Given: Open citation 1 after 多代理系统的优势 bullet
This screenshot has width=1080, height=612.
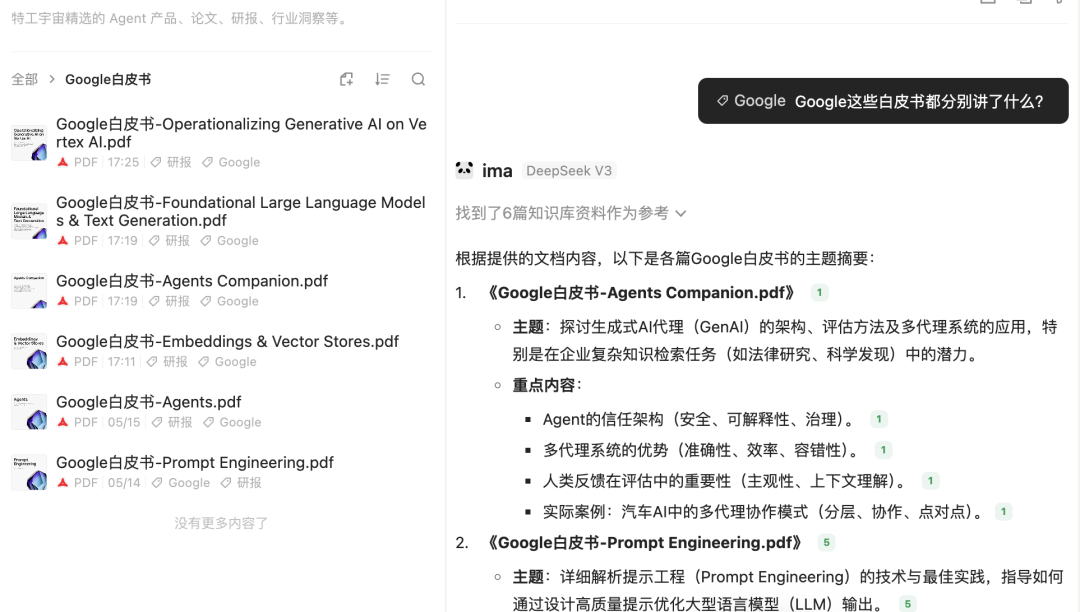Looking at the screenshot, I should 883,450.
